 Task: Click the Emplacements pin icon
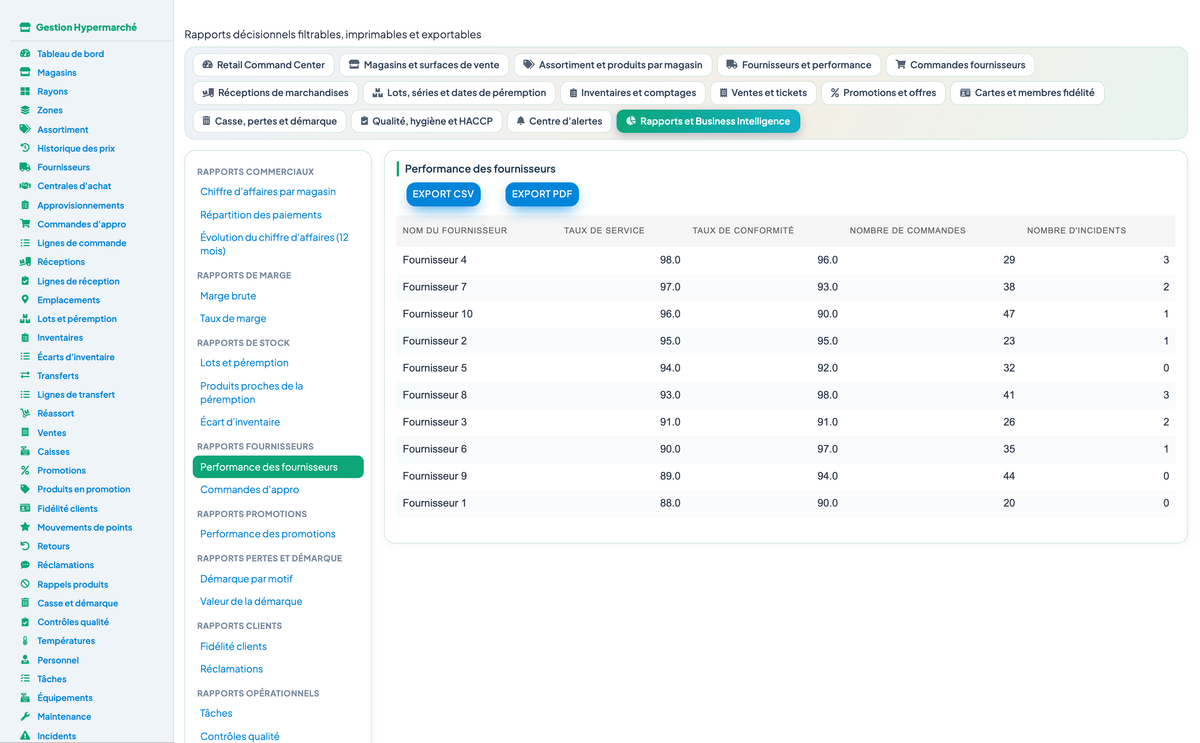tap(25, 300)
